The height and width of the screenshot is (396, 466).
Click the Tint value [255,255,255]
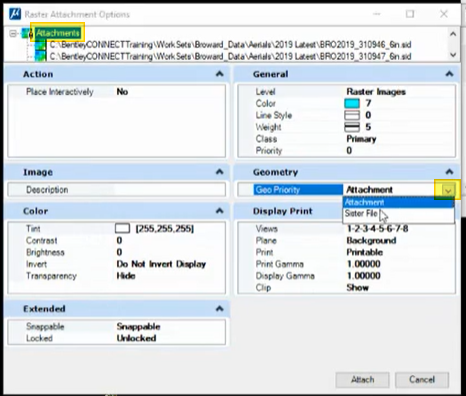point(165,229)
